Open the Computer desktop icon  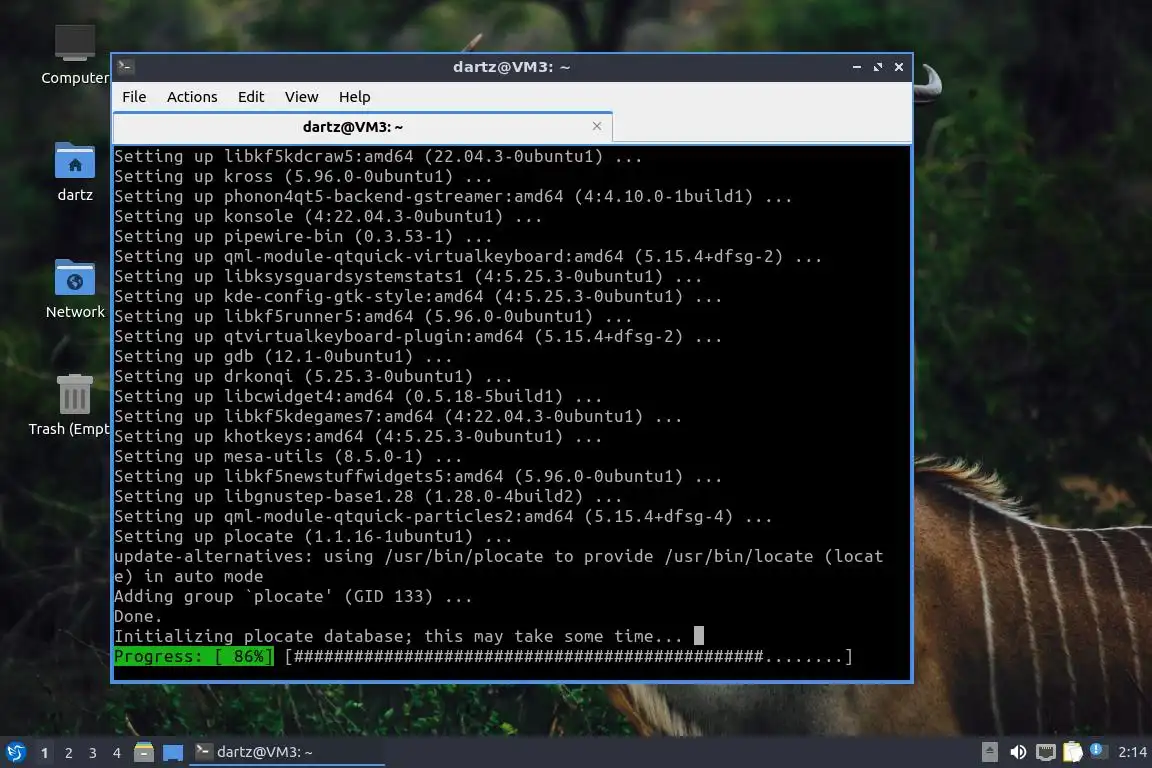[x=75, y=54]
